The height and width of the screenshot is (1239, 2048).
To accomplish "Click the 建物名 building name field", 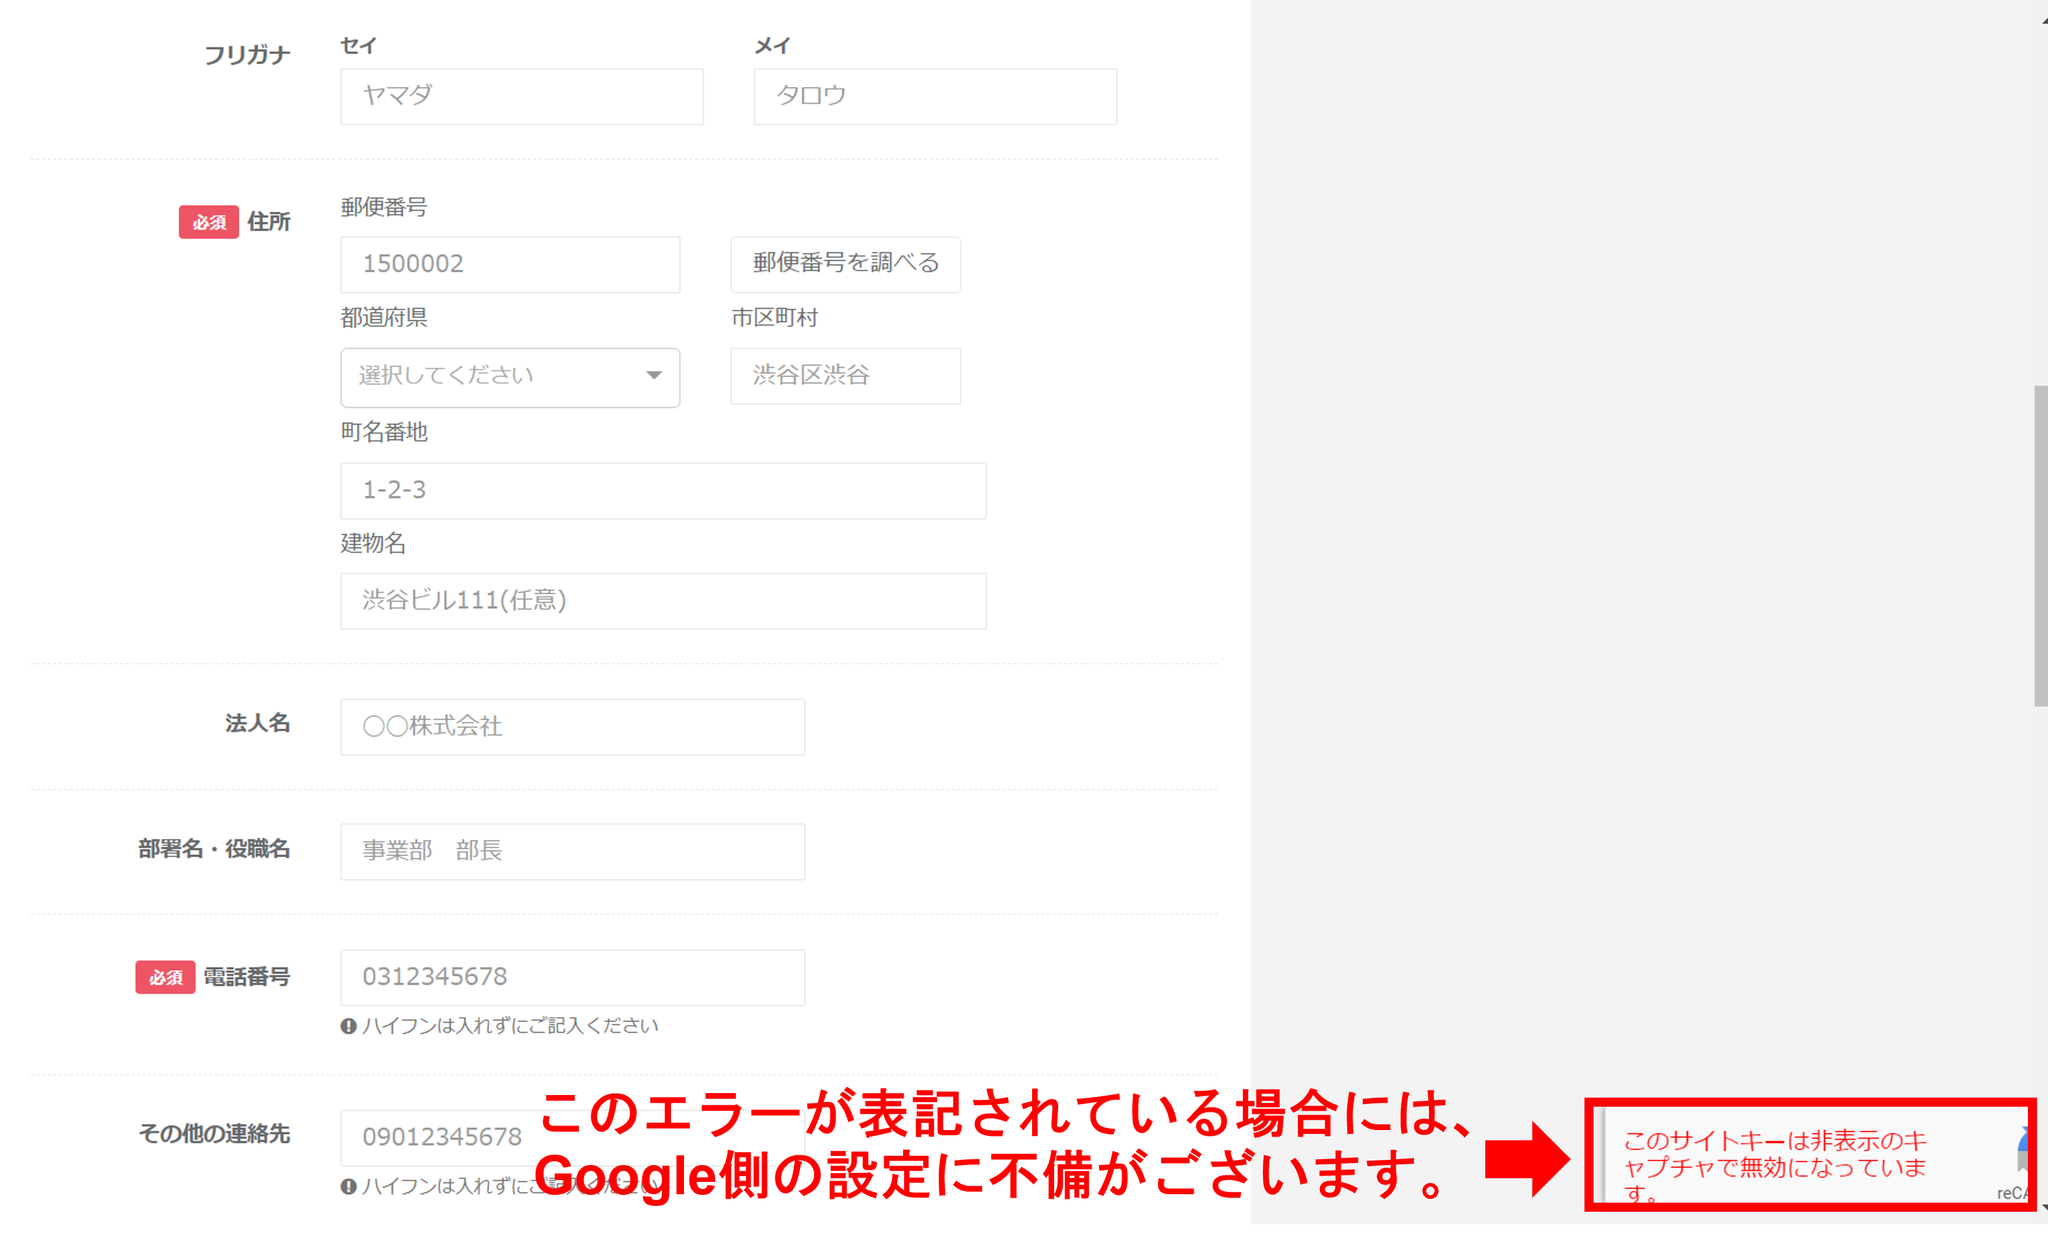I will click(662, 601).
